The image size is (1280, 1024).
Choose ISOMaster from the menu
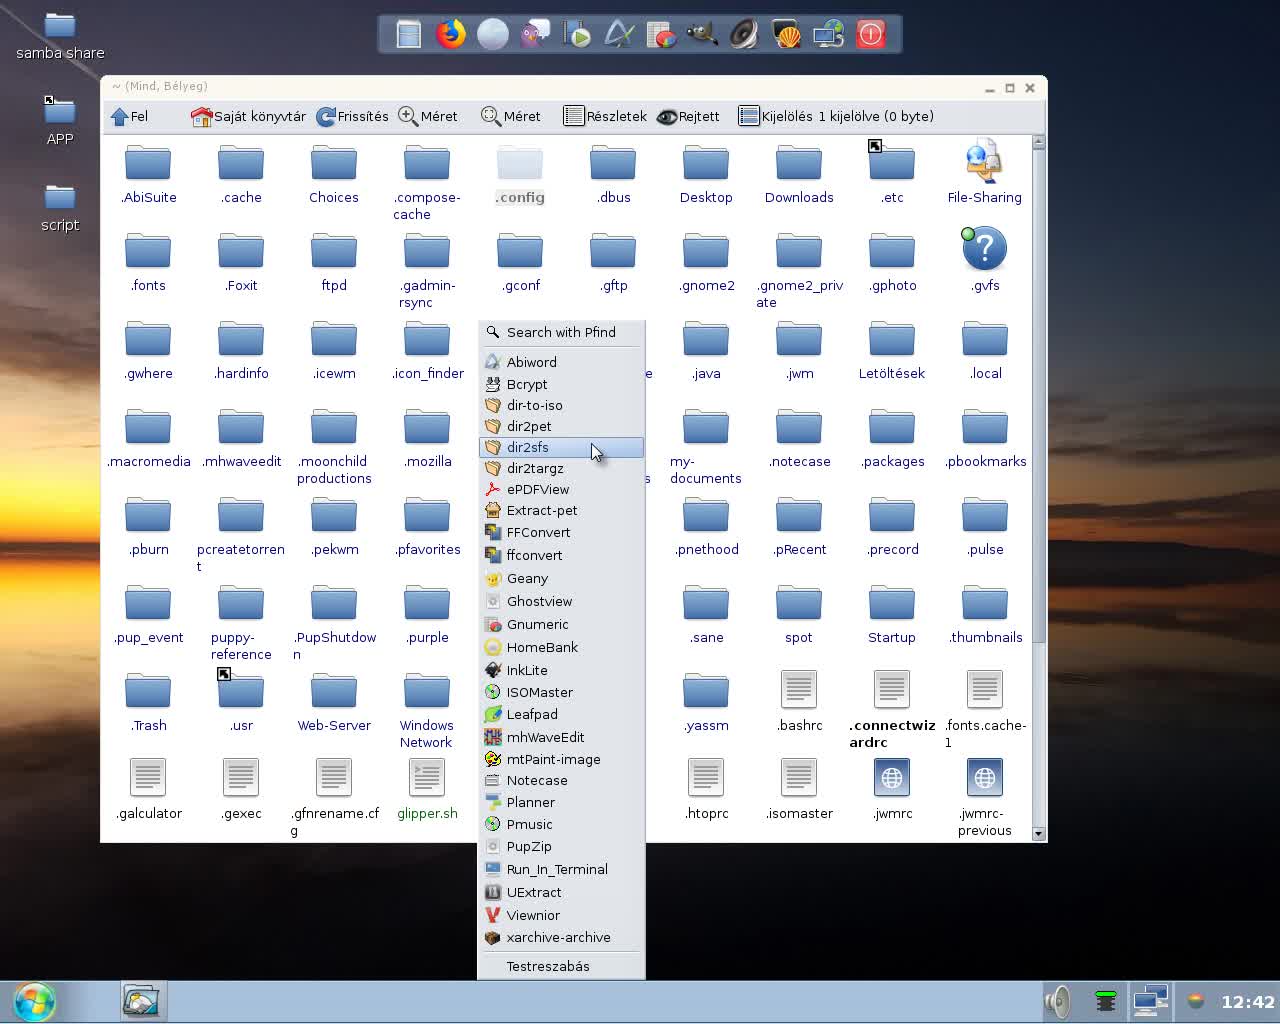coord(561,692)
